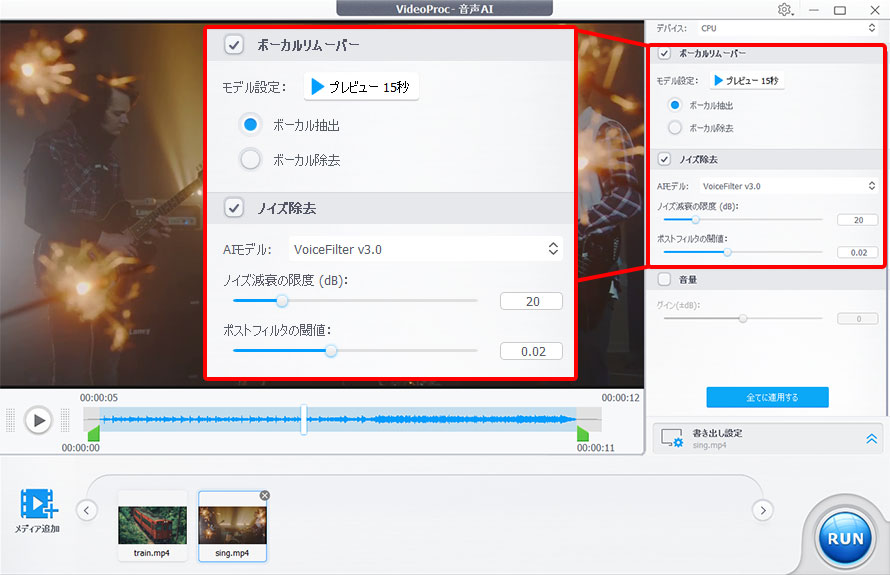Image resolution: width=890 pixels, height=575 pixels.
Task: Select ボーカル除去 radio in right sidebar
Action: click(675, 128)
